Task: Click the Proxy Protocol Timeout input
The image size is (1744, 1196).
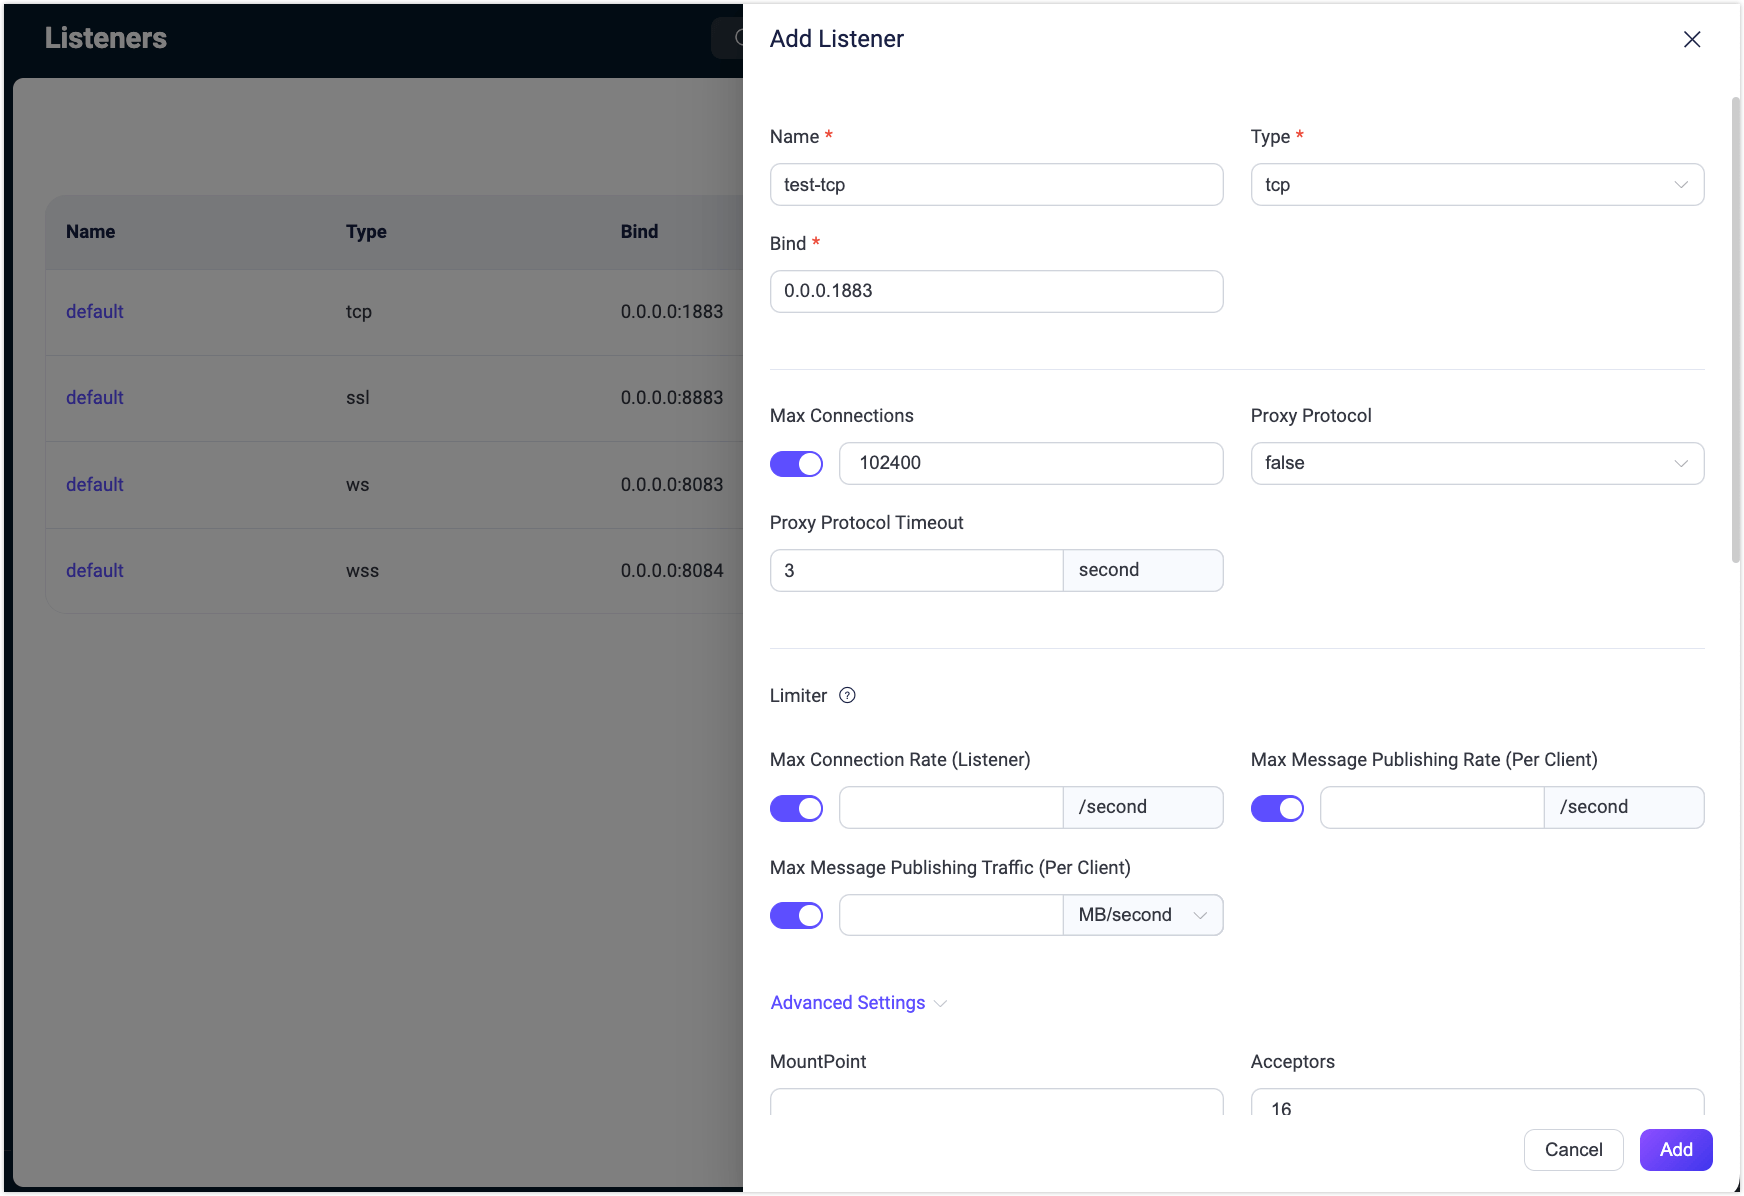Action: coord(916,571)
